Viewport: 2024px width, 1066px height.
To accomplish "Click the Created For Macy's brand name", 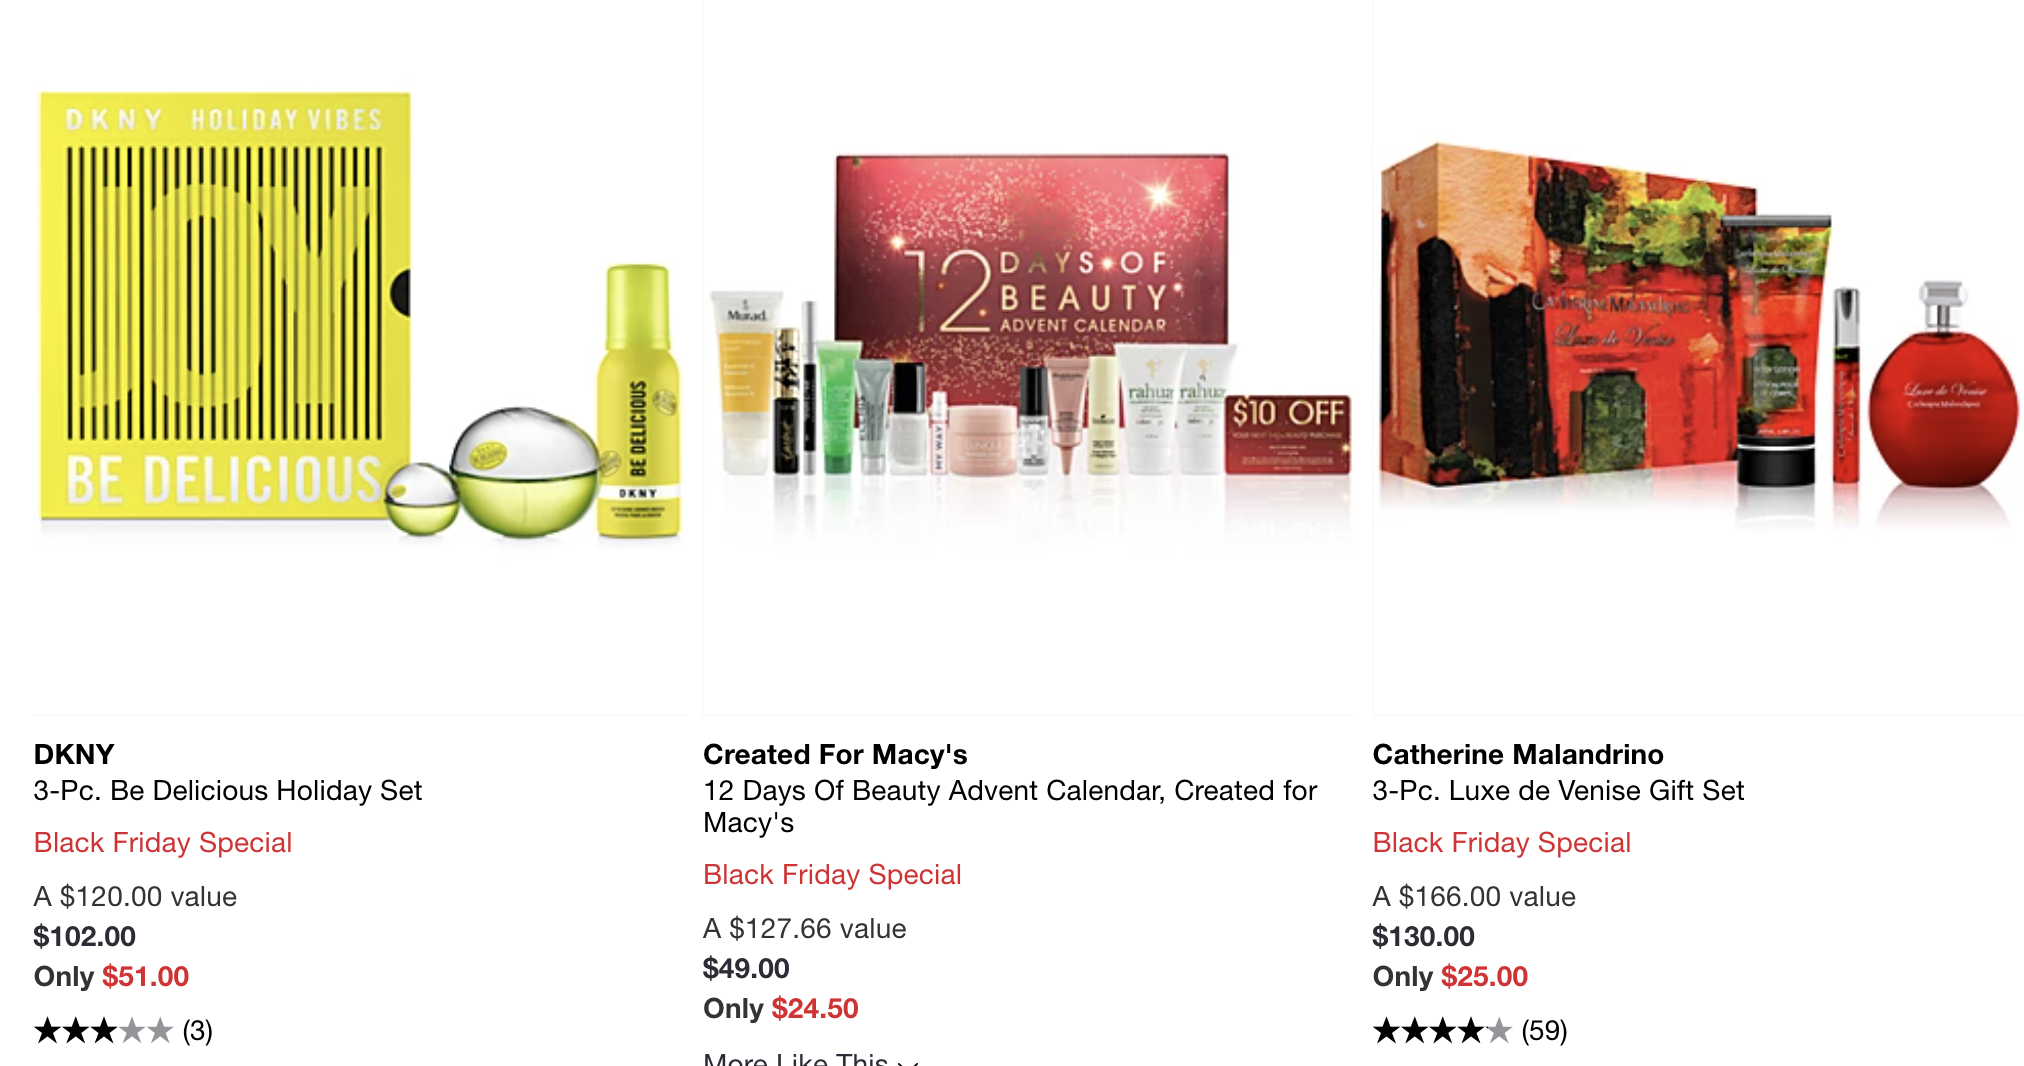I will point(835,754).
